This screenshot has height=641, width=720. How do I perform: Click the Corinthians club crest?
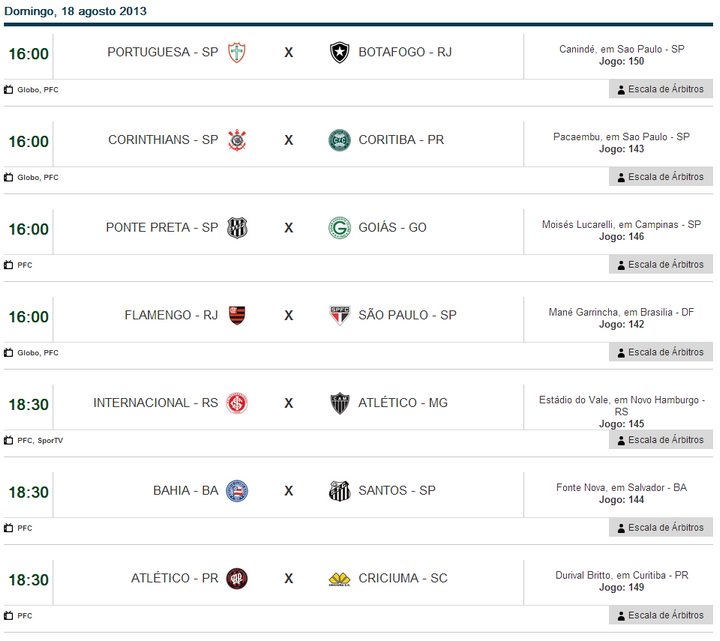point(237,140)
